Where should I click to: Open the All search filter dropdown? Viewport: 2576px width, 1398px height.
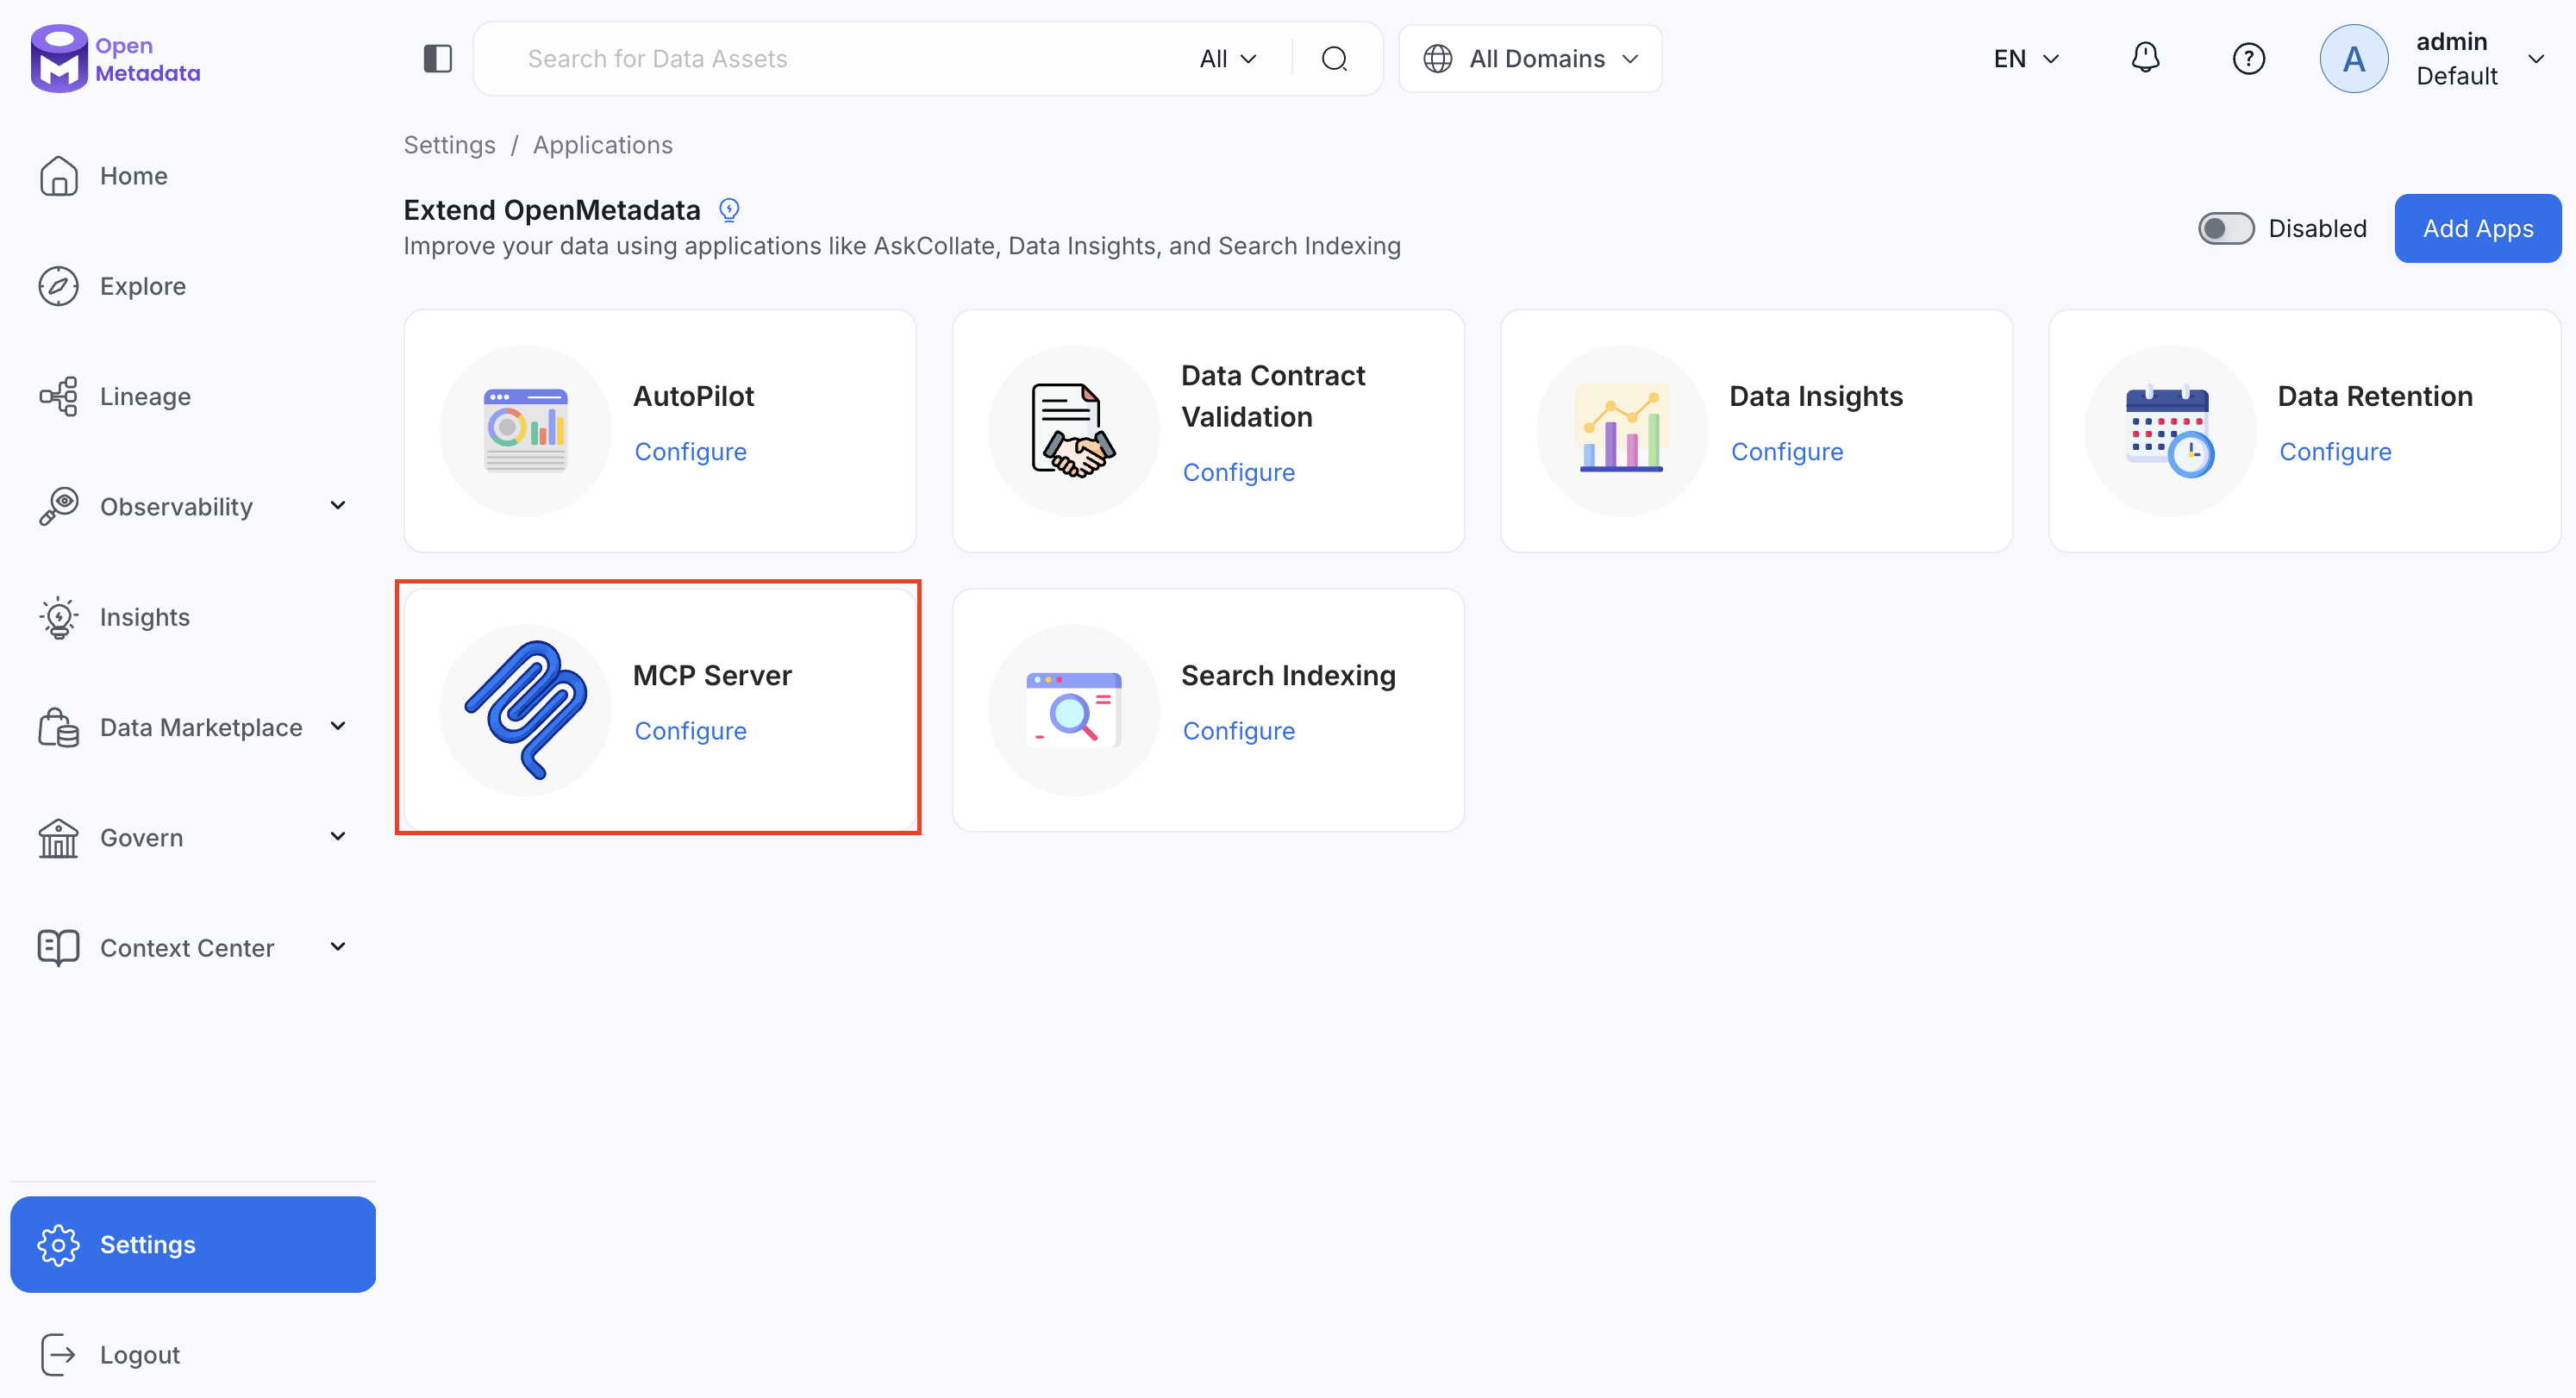(1228, 59)
